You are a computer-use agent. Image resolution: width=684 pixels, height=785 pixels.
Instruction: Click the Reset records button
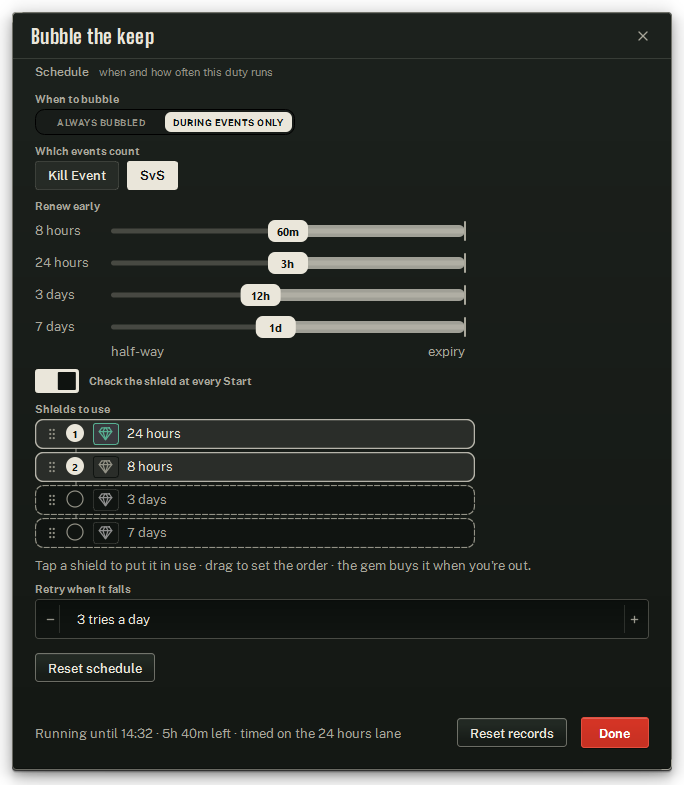pos(512,733)
